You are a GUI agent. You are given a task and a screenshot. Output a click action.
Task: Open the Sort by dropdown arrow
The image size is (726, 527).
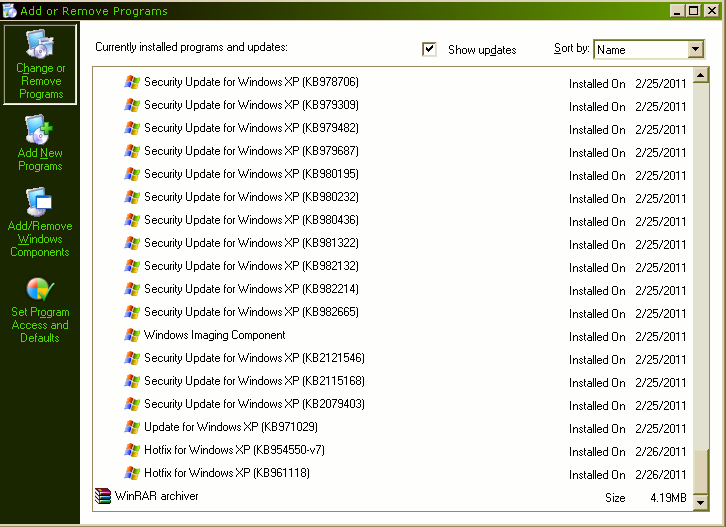click(x=695, y=49)
